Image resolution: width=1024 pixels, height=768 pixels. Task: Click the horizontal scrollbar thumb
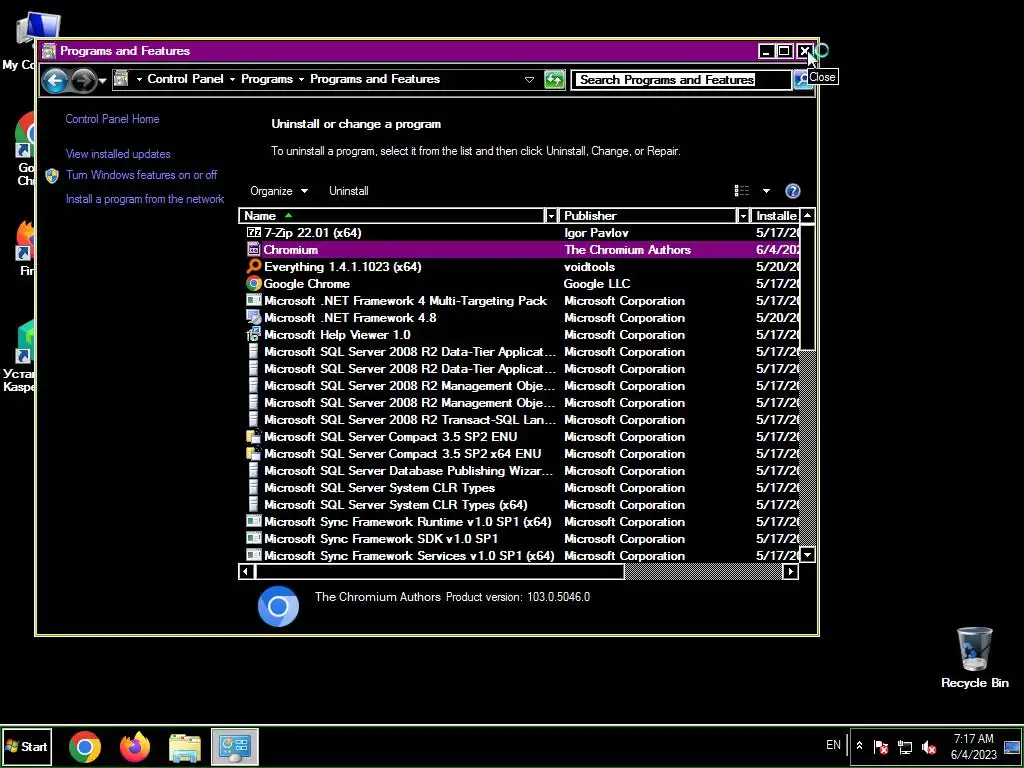click(439, 572)
